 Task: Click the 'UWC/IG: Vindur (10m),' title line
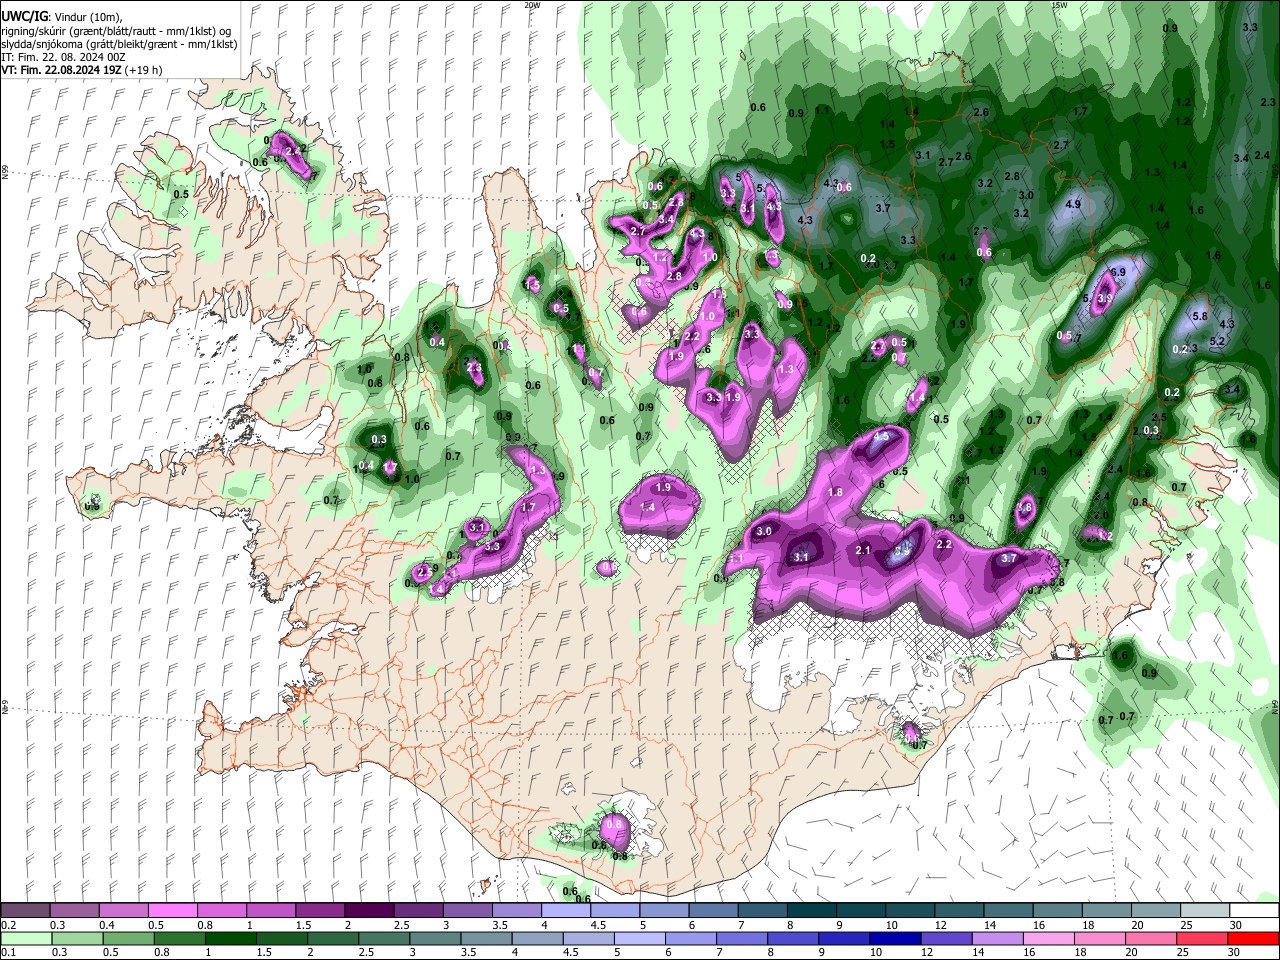pyautogui.click(x=63, y=17)
